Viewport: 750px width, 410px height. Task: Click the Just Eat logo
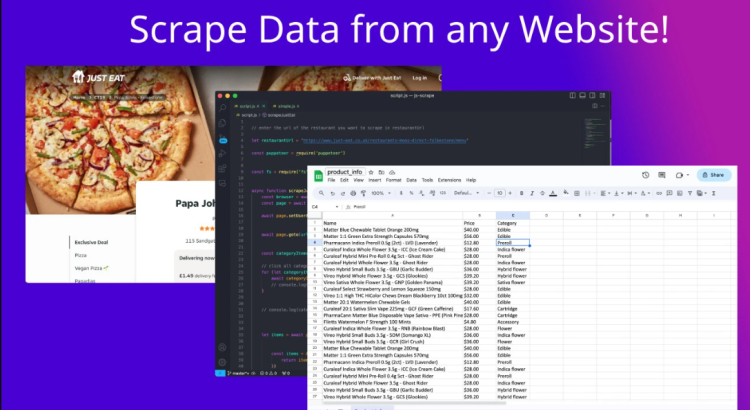99,77
